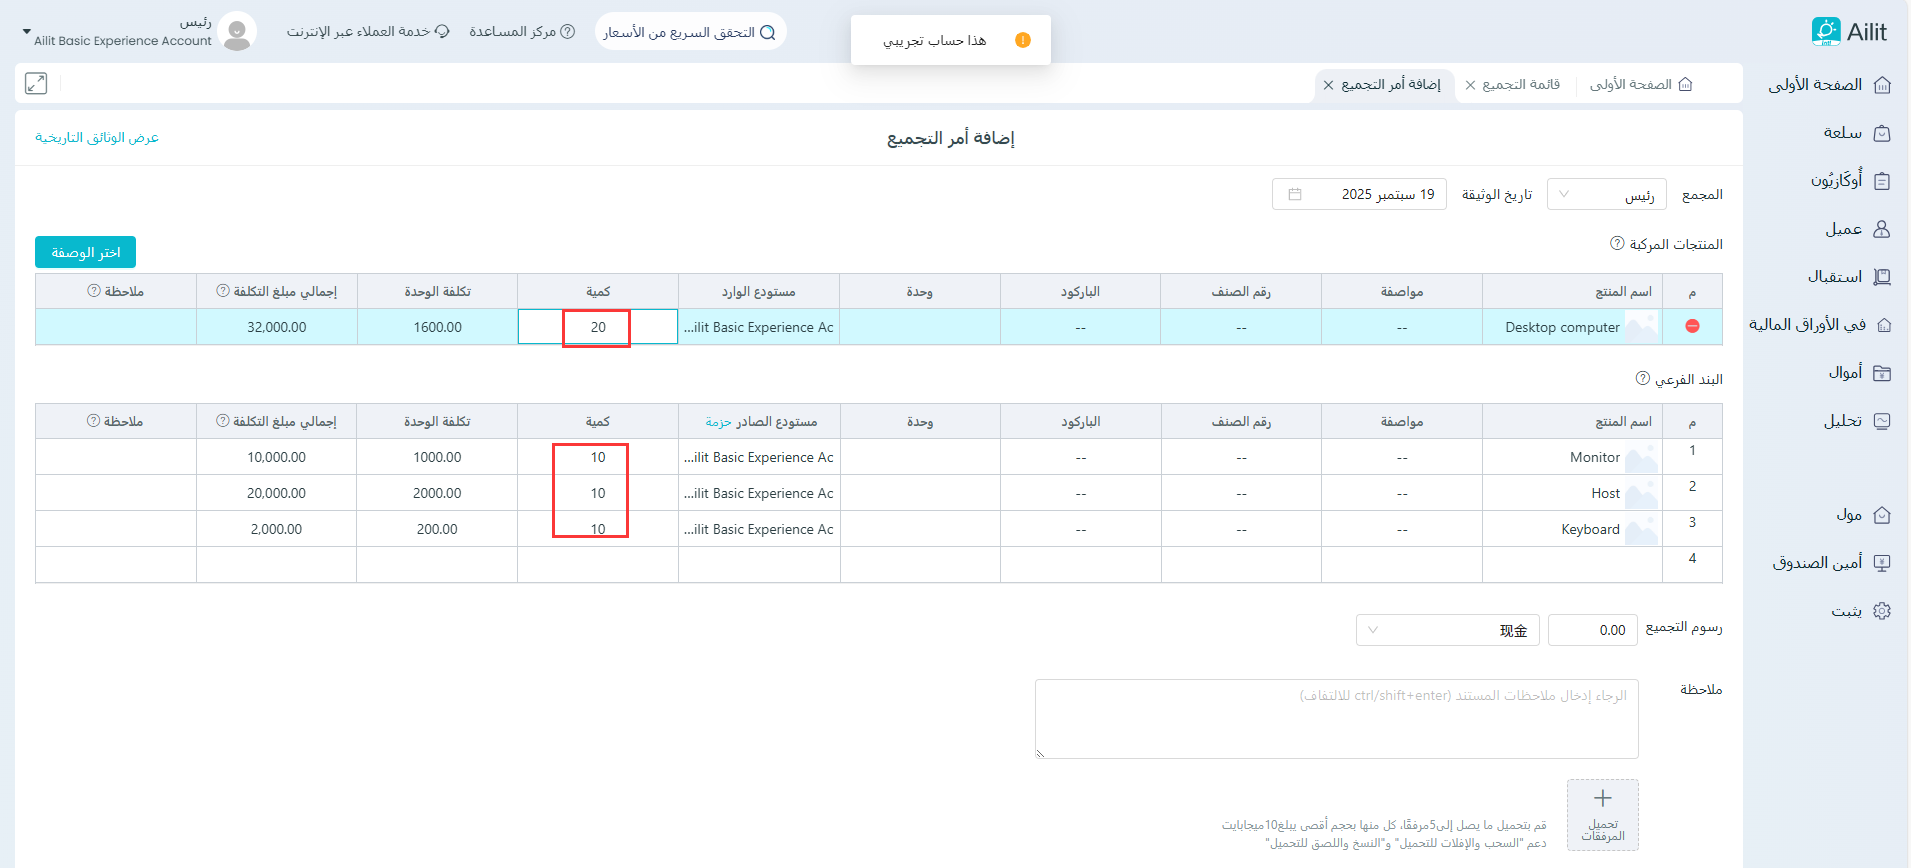1911x868 pixels.
Task: Expand the المجمع dropdown showing رئيس
Action: coord(1606,194)
